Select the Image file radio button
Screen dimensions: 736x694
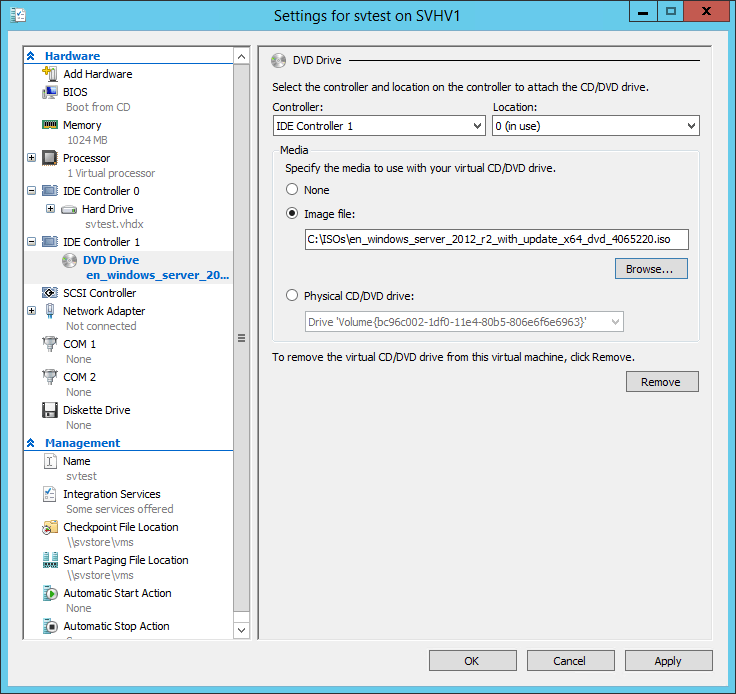pos(292,214)
